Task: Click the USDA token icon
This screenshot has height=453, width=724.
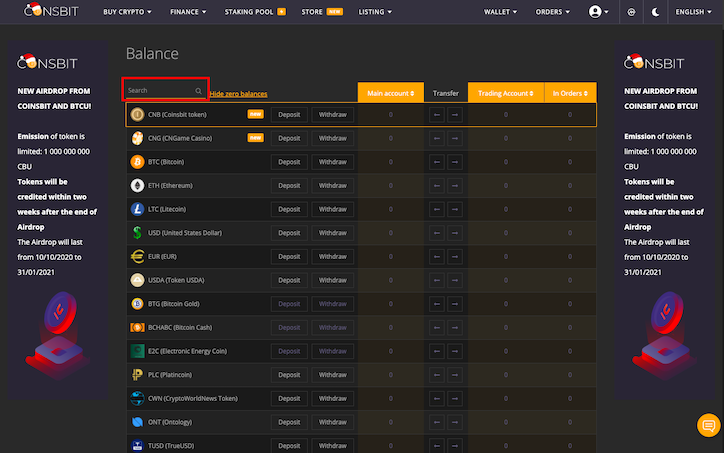Action: [x=137, y=280]
